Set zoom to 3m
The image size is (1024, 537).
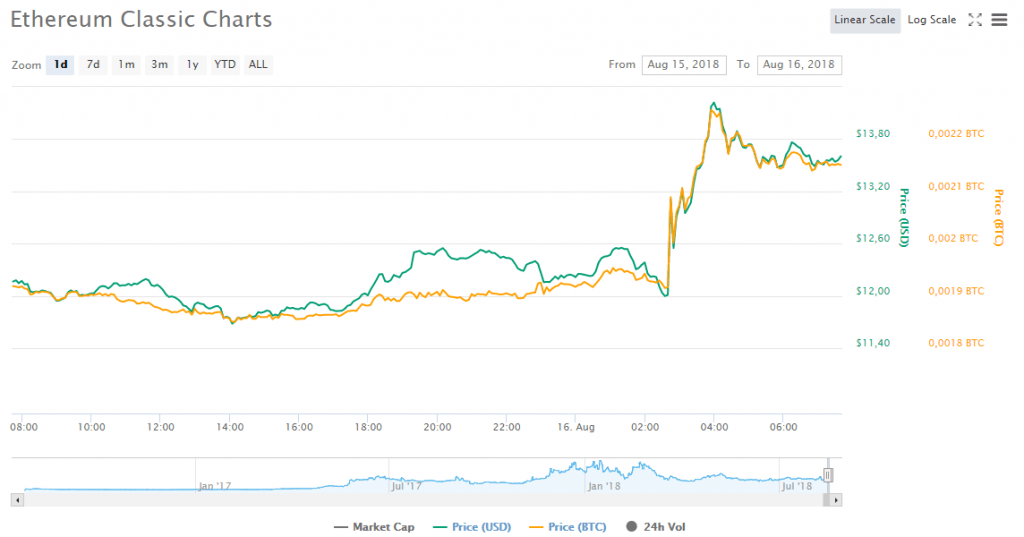coord(159,65)
